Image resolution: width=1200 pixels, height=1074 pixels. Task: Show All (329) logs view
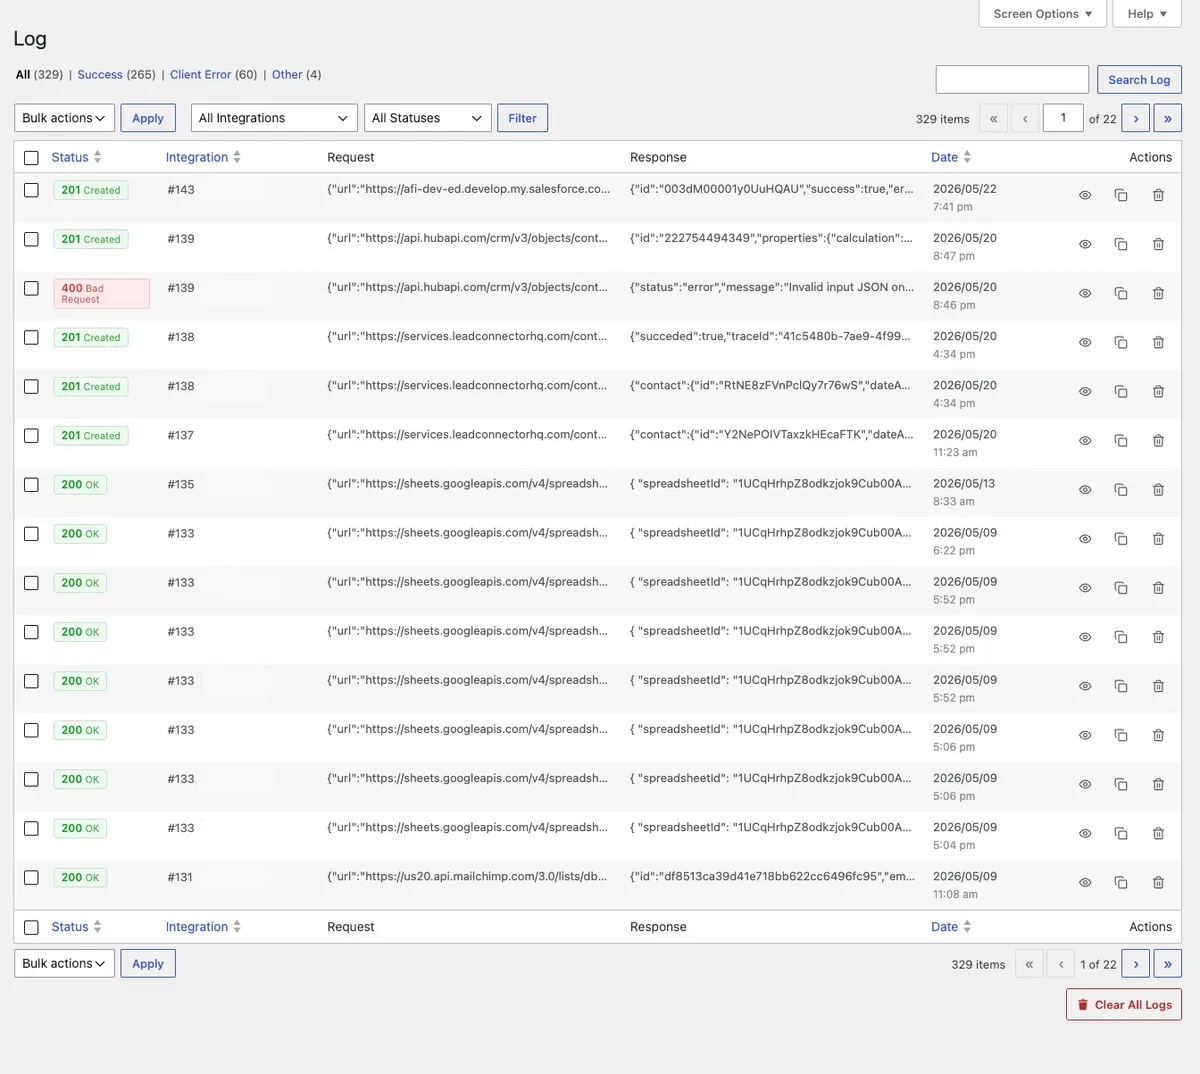[x=39, y=74]
